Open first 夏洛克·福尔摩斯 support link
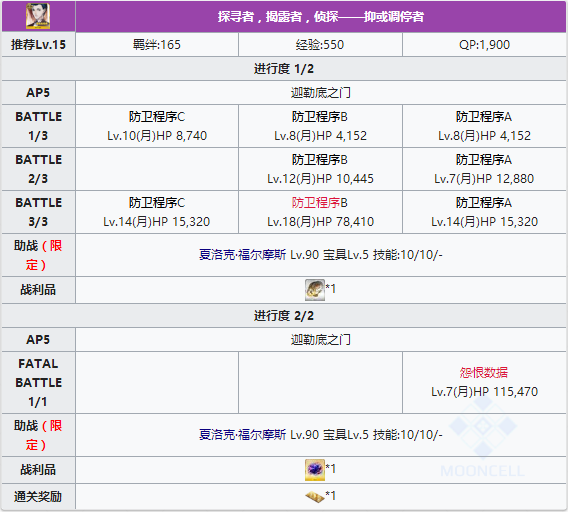This screenshot has height=512, width=568. coord(242,255)
